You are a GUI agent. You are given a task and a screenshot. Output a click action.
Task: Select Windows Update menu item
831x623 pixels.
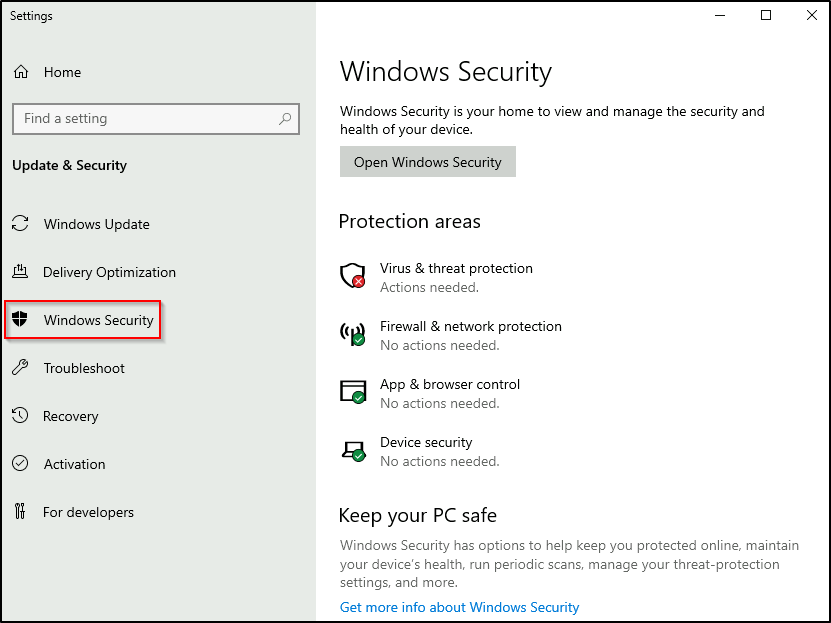[x=96, y=224]
